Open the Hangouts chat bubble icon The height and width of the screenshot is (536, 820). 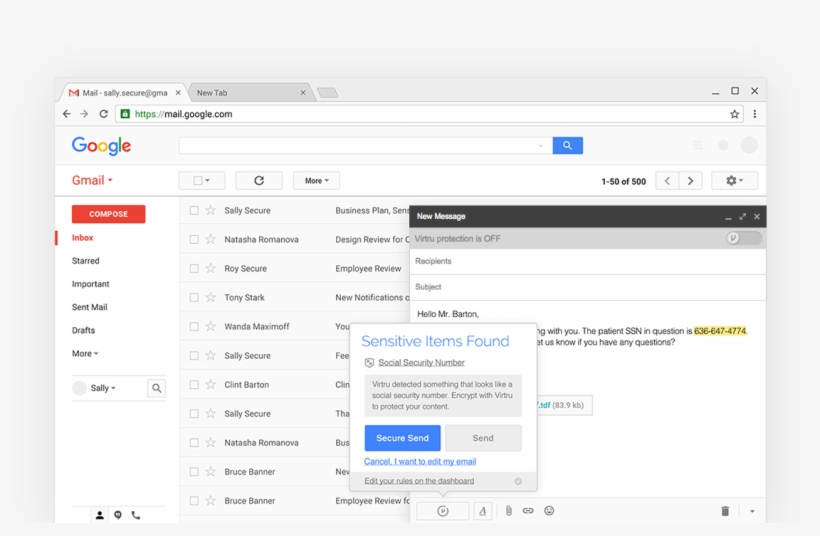pos(118,515)
